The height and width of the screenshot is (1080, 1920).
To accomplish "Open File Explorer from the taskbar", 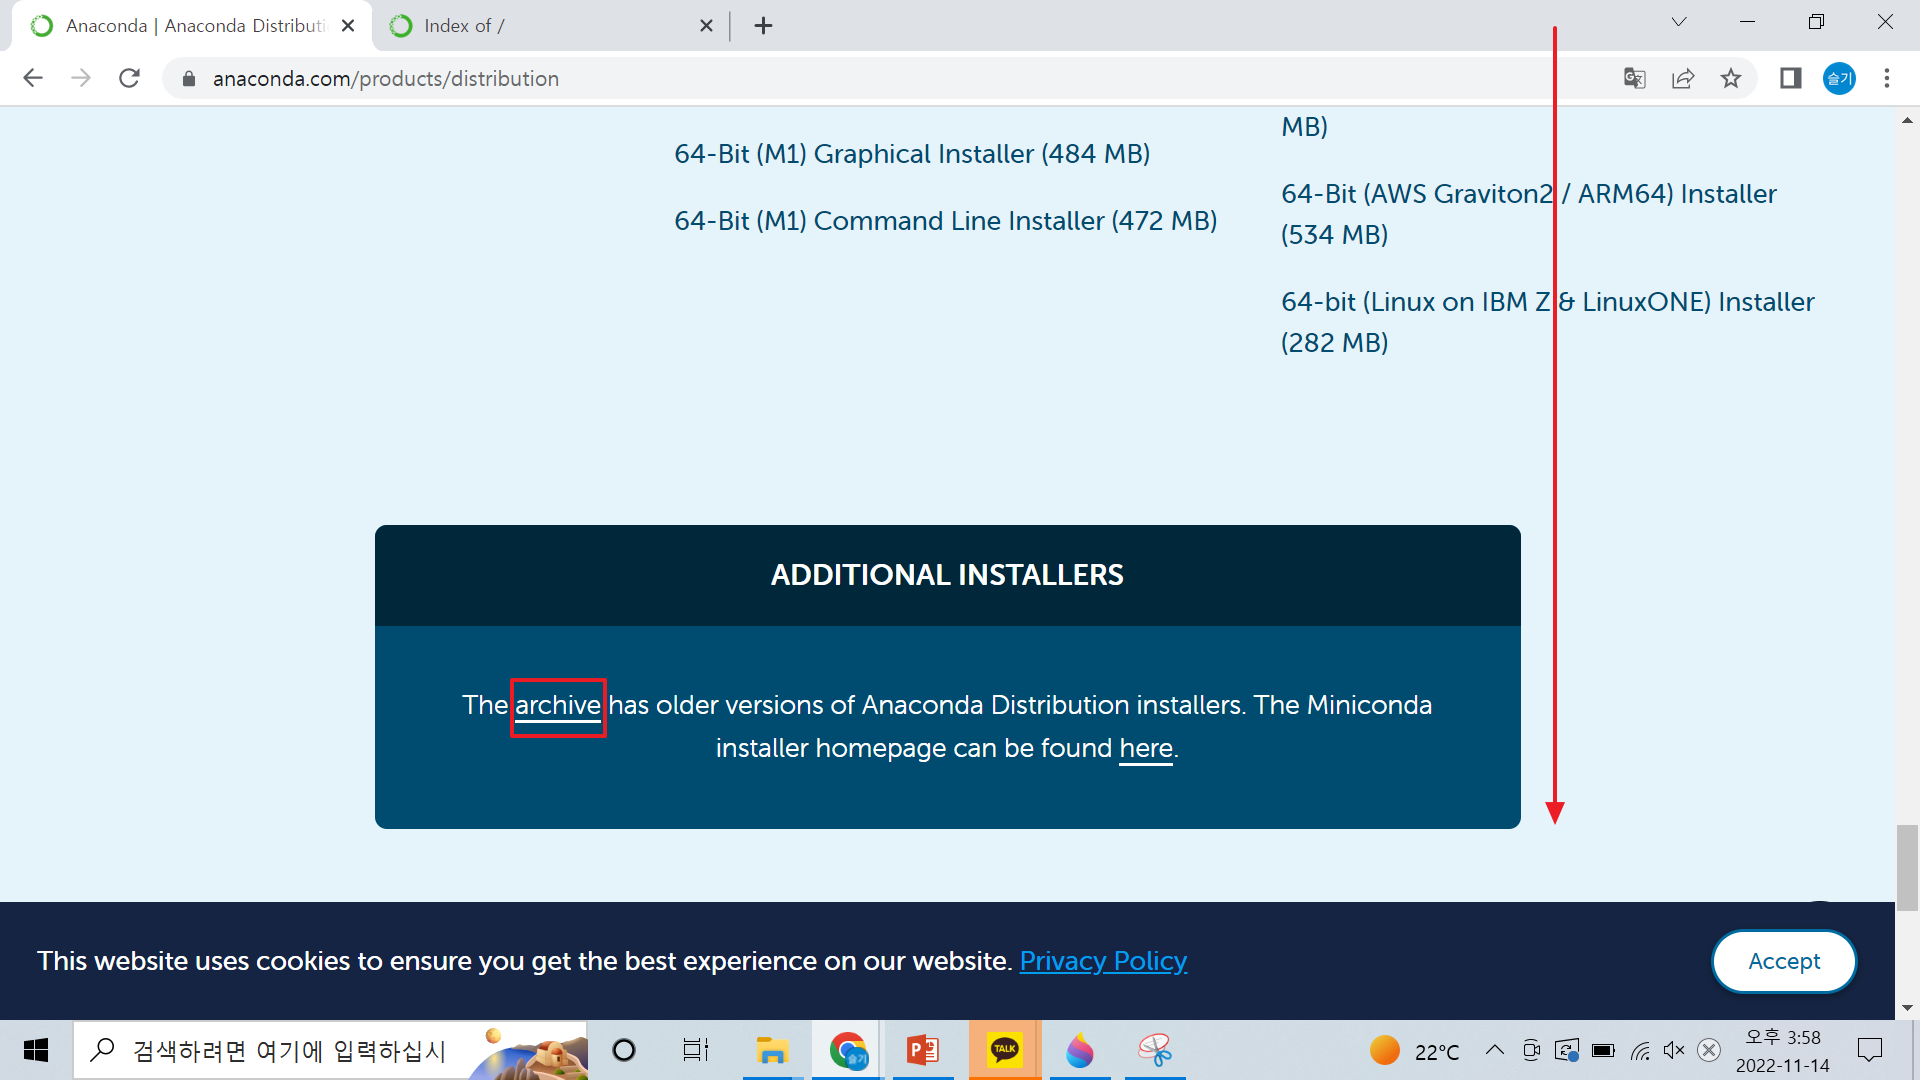I will [772, 1050].
